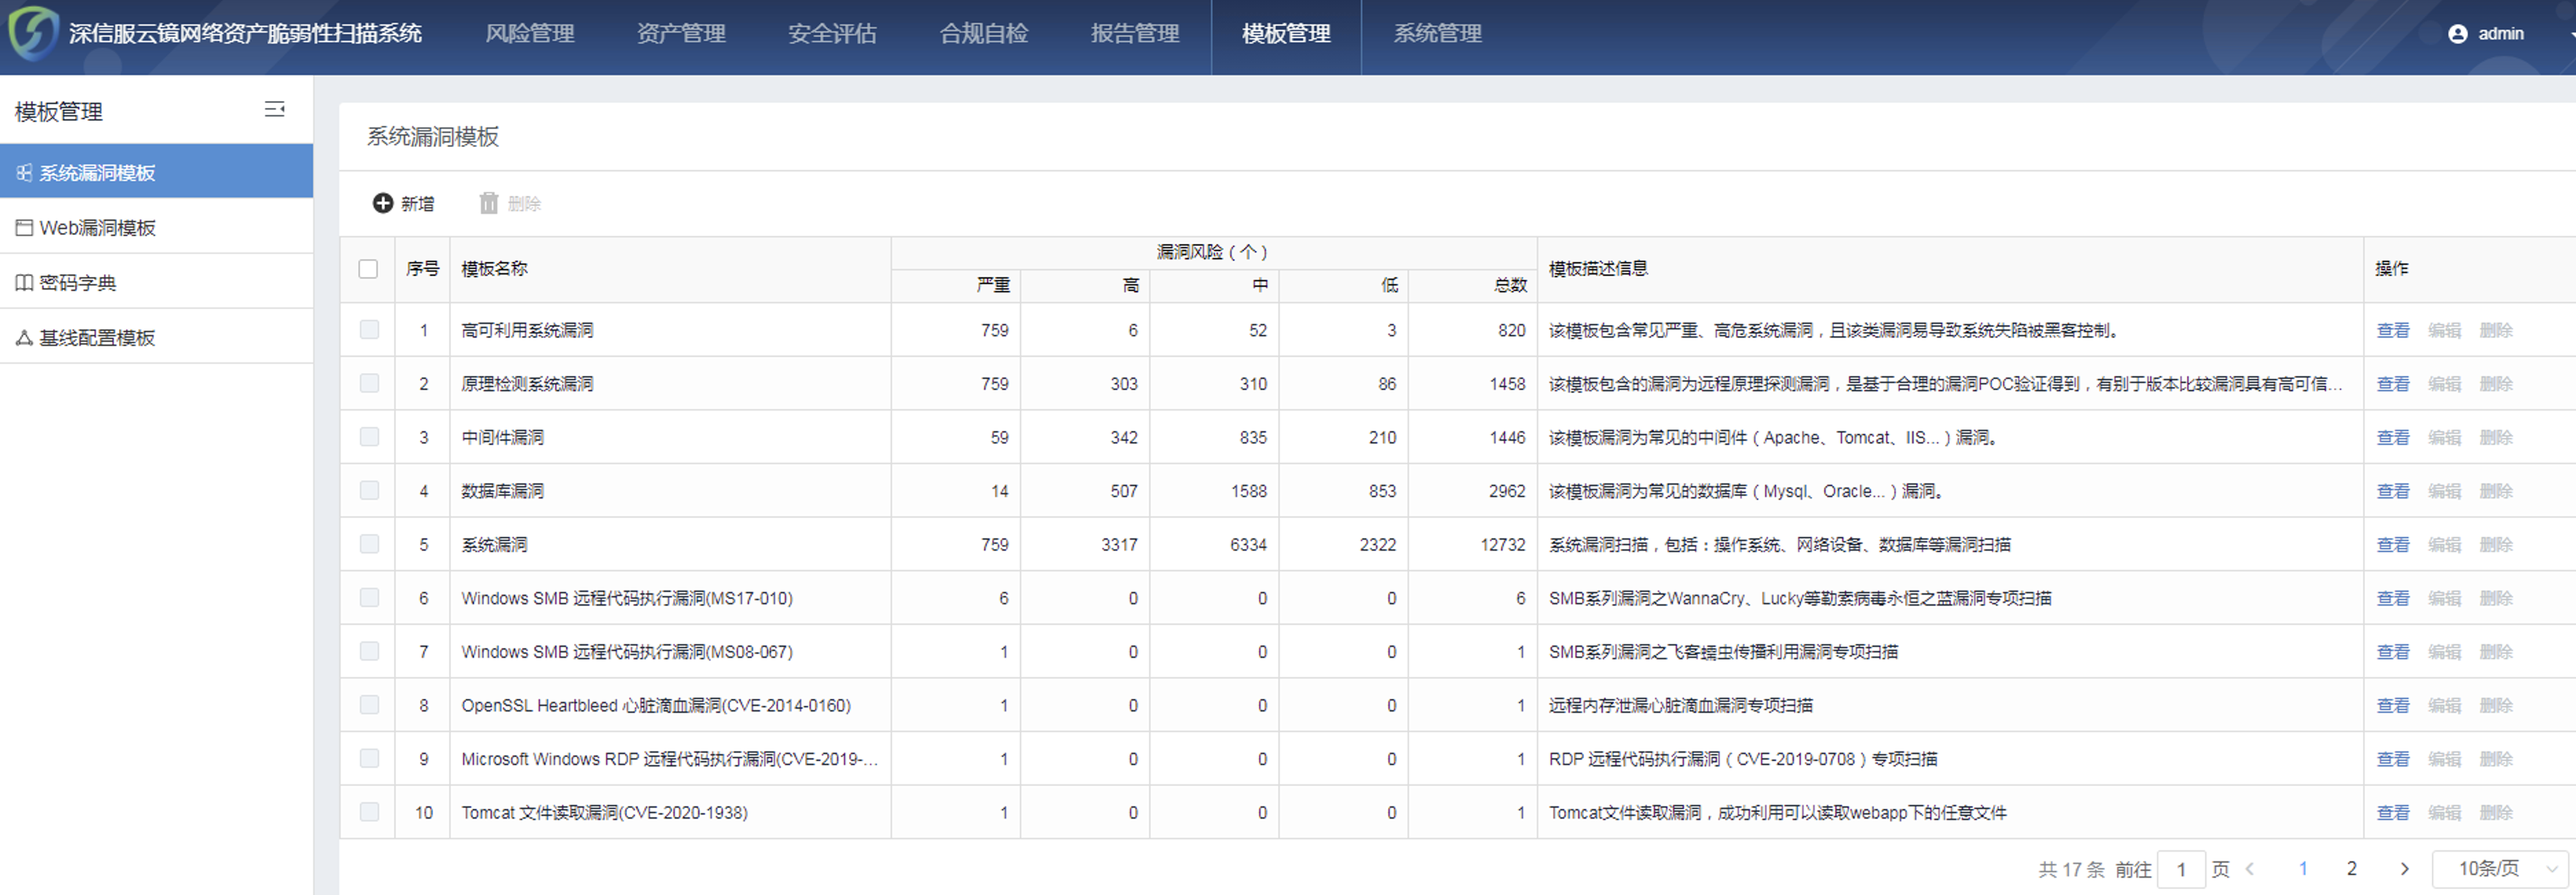
Task: Open the 10条/页 page size dropdown
Action: (x=2500, y=868)
